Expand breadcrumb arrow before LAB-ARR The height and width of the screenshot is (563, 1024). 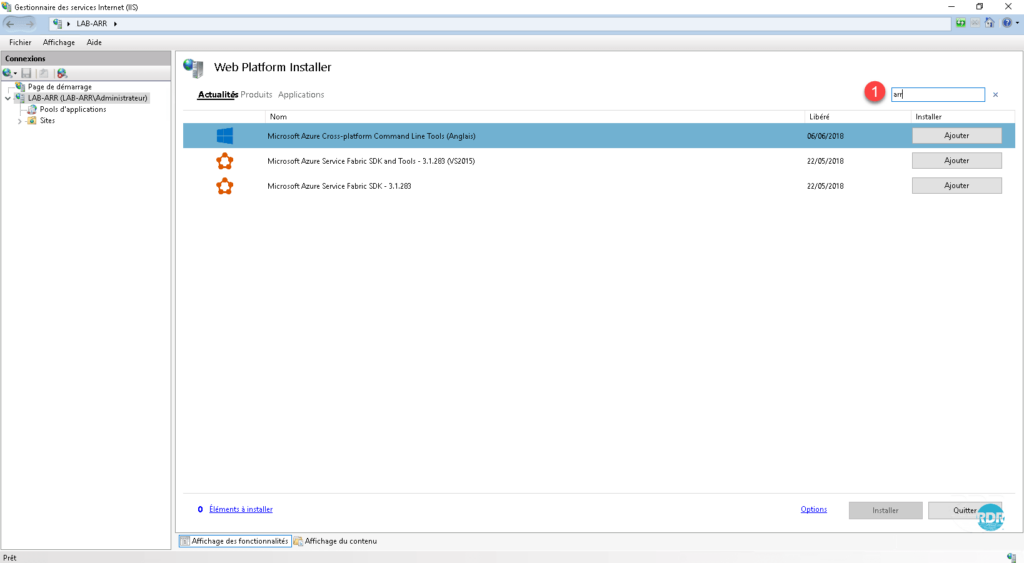[69, 24]
